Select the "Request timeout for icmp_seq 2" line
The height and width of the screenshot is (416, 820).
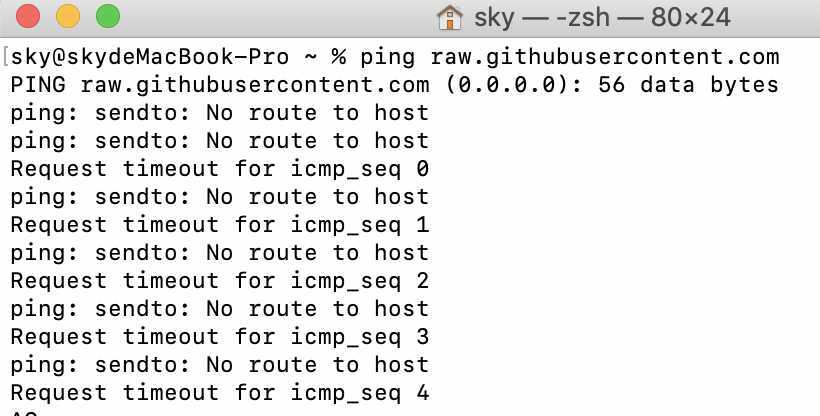[x=219, y=281]
